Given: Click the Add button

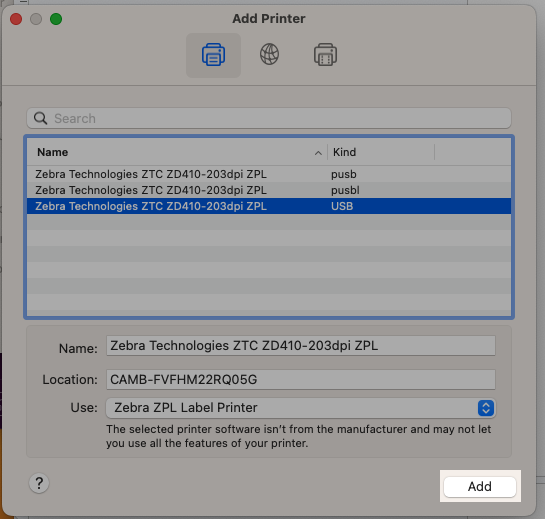Looking at the screenshot, I should [x=480, y=486].
